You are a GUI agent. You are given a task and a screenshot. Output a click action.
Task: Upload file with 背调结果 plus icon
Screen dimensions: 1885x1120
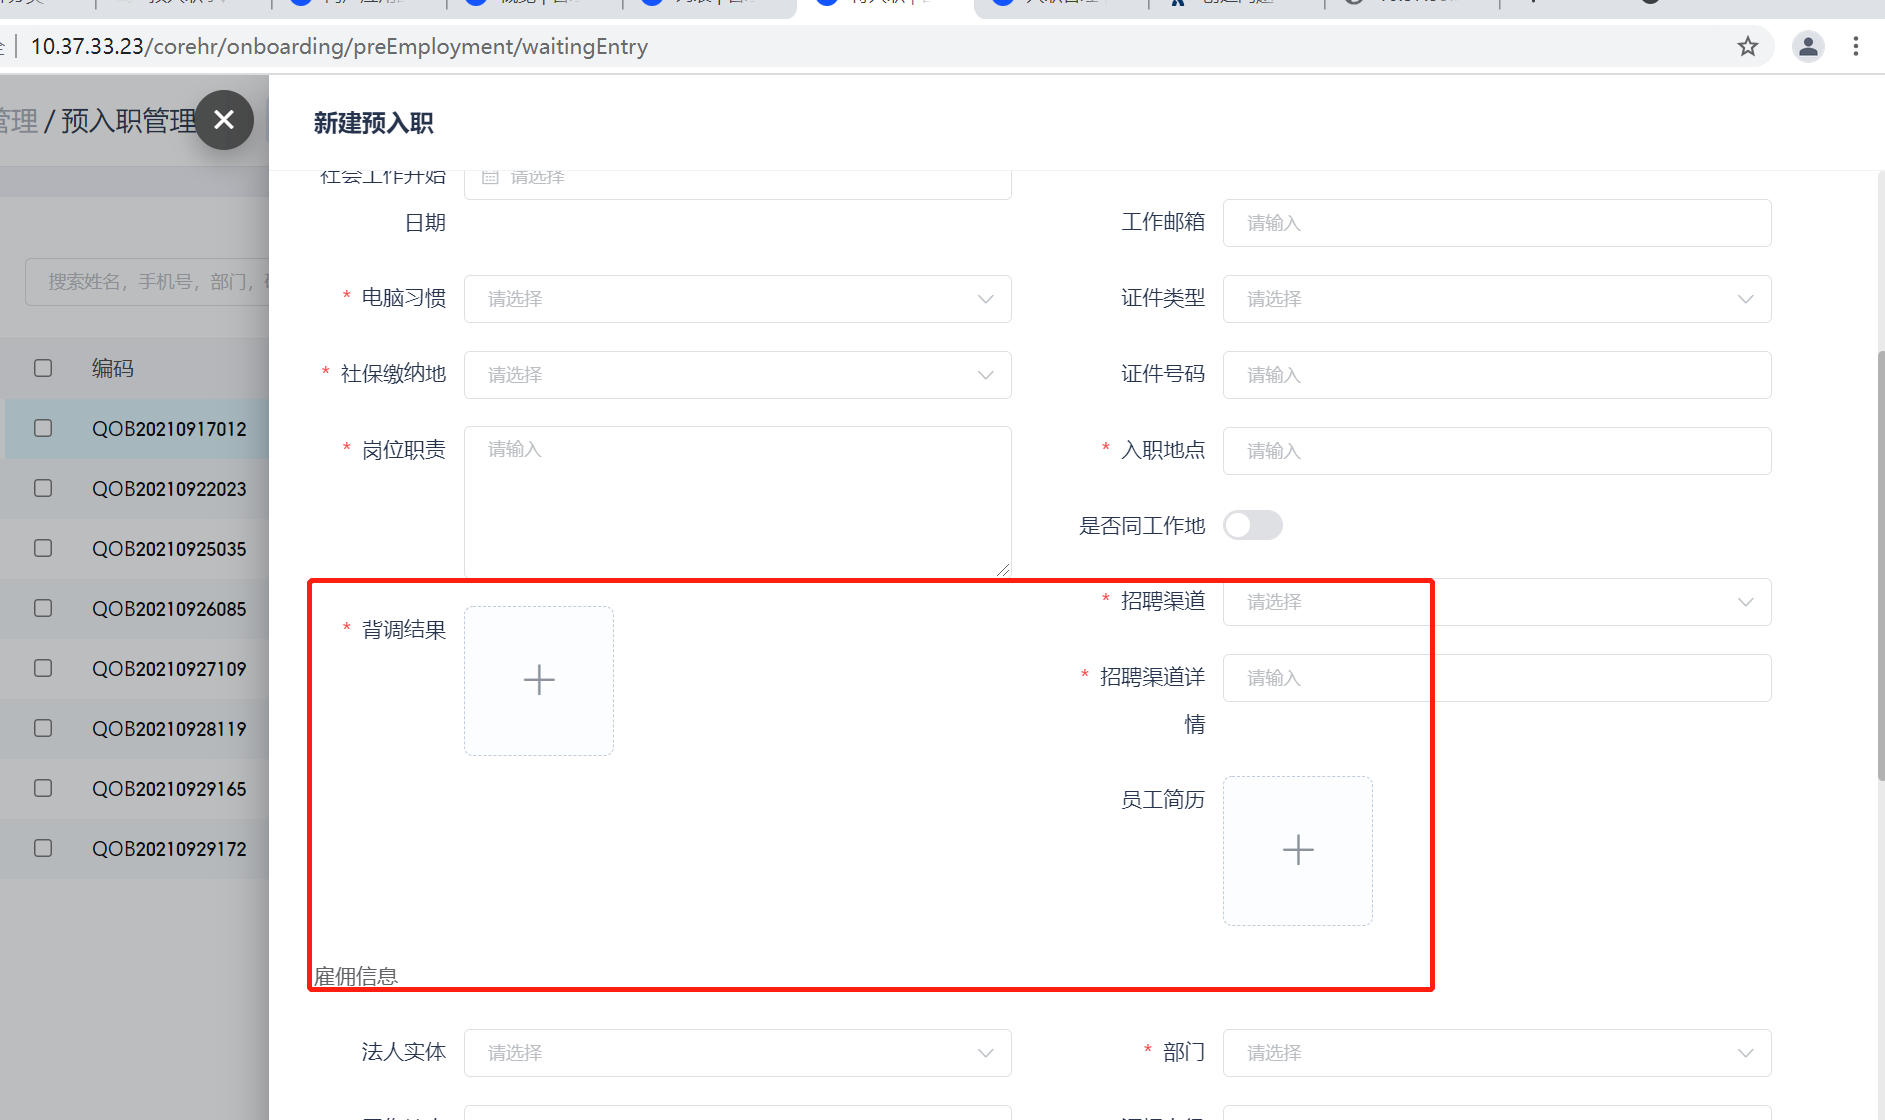(539, 681)
